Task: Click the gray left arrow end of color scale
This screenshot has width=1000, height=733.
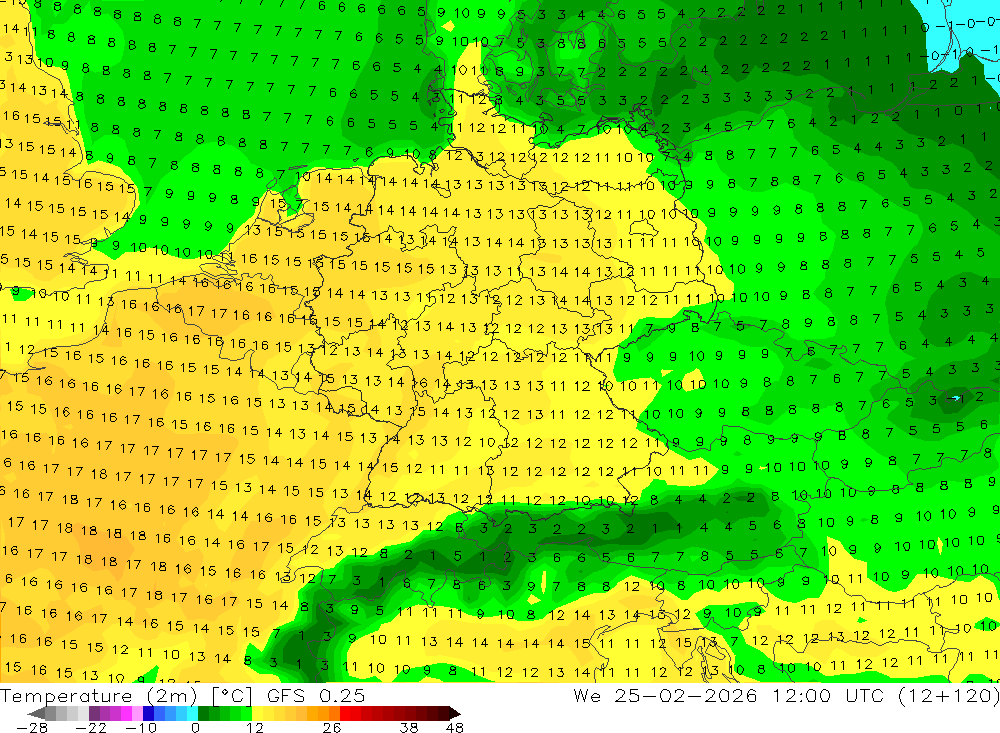Action: click(x=36, y=713)
